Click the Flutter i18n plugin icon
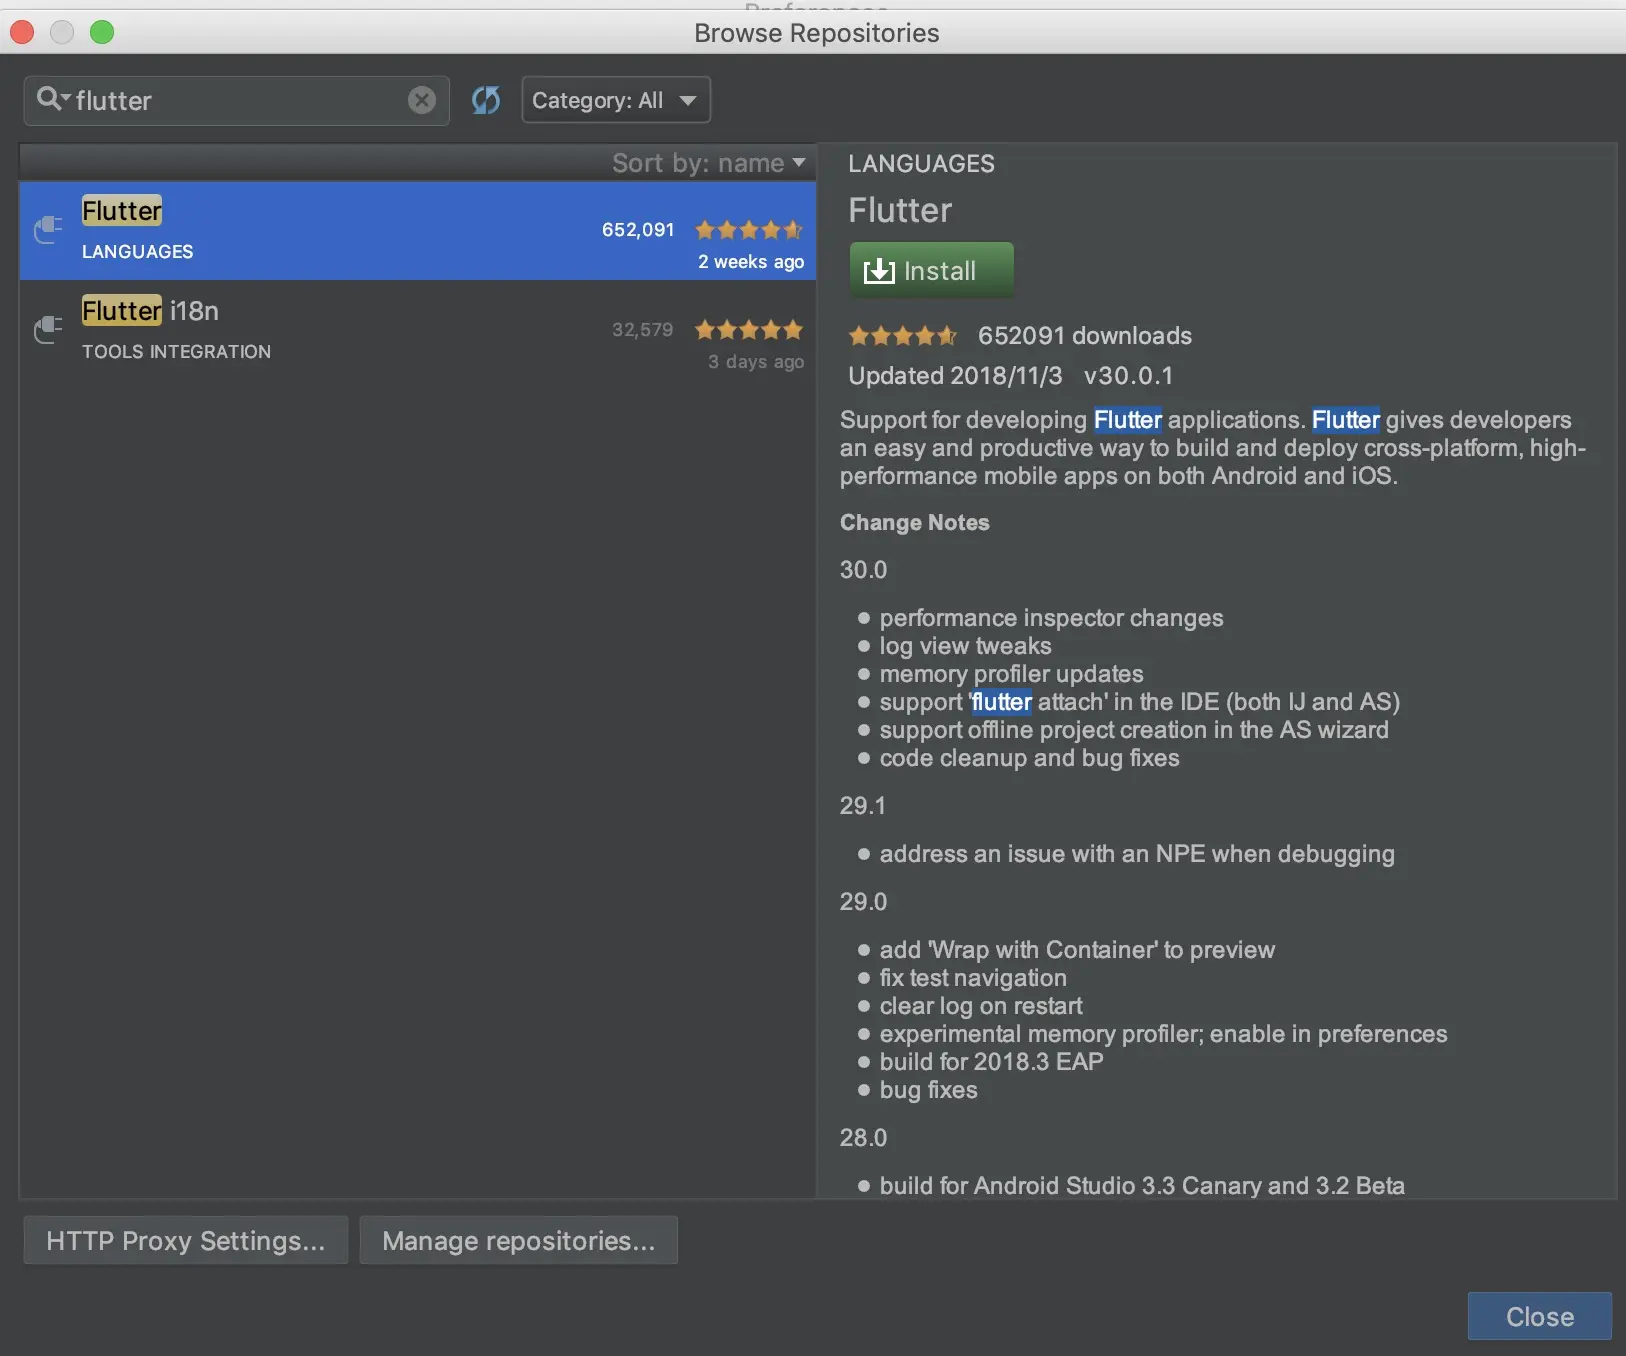Viewport: 1626px width, 1356px height. (x=48, y=330)
